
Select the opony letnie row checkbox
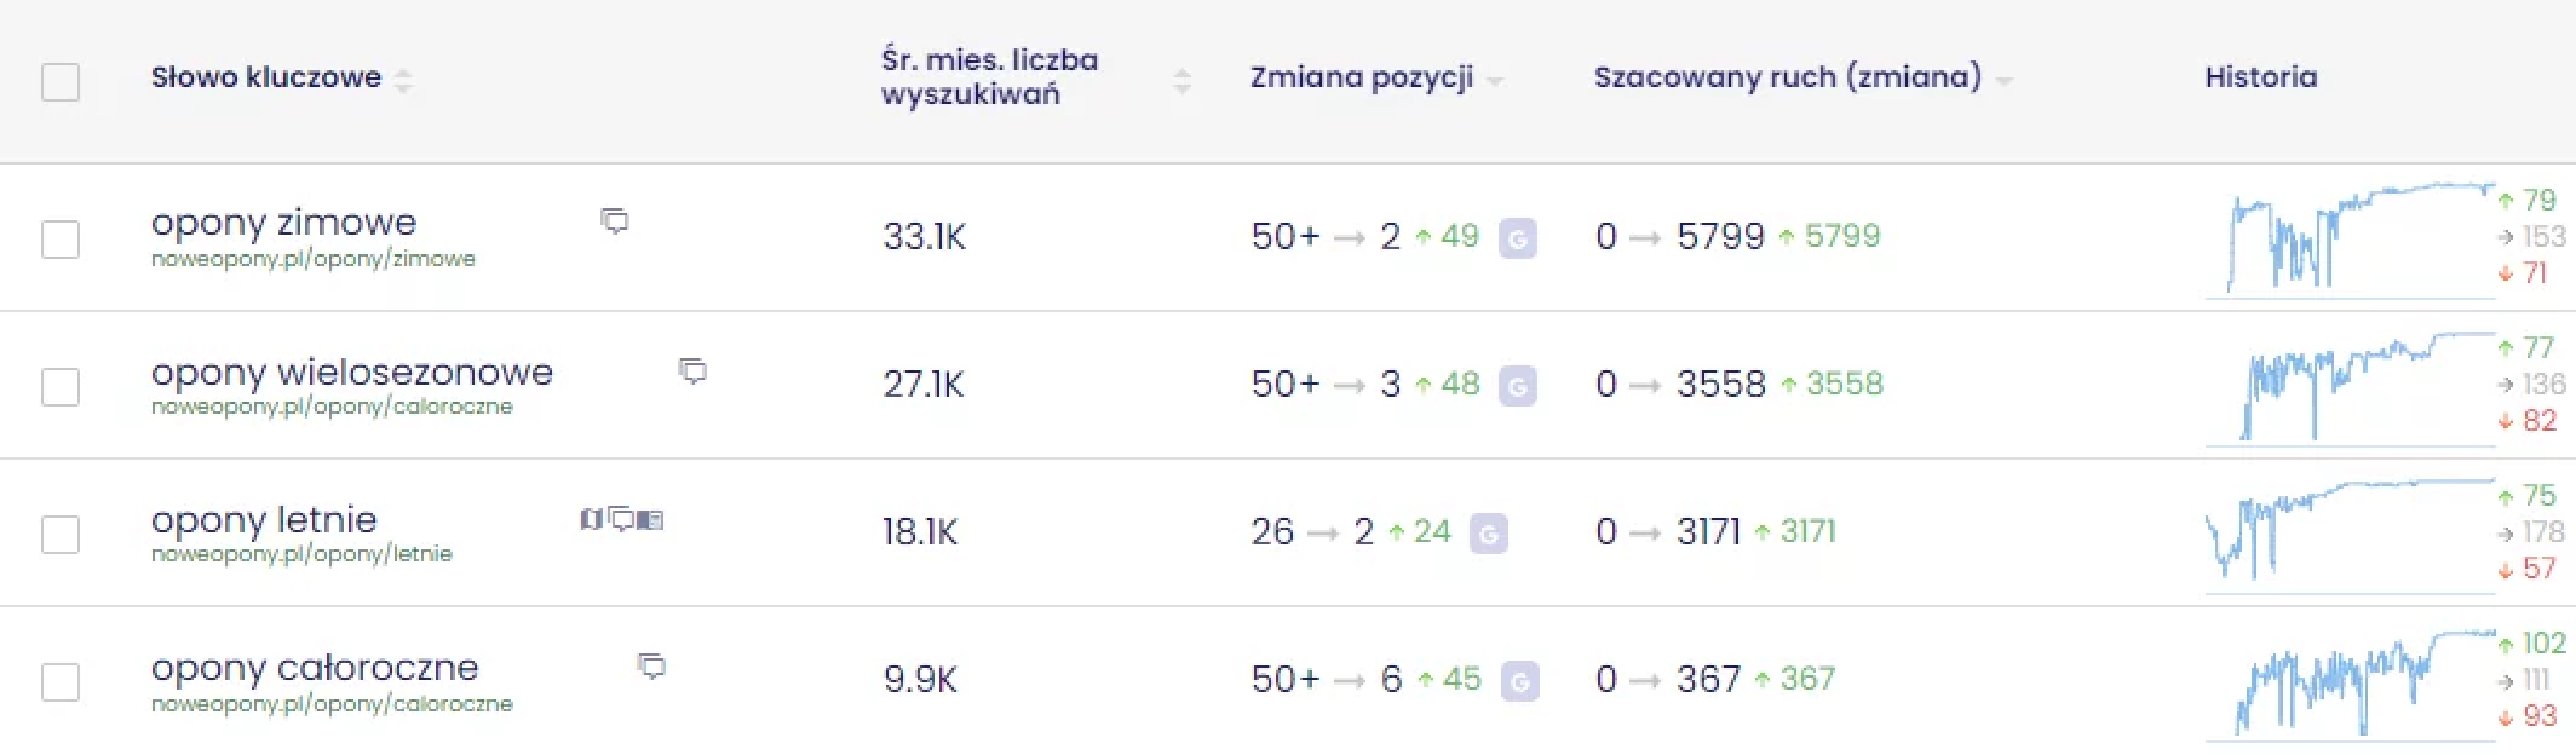[x=60, y=534]
